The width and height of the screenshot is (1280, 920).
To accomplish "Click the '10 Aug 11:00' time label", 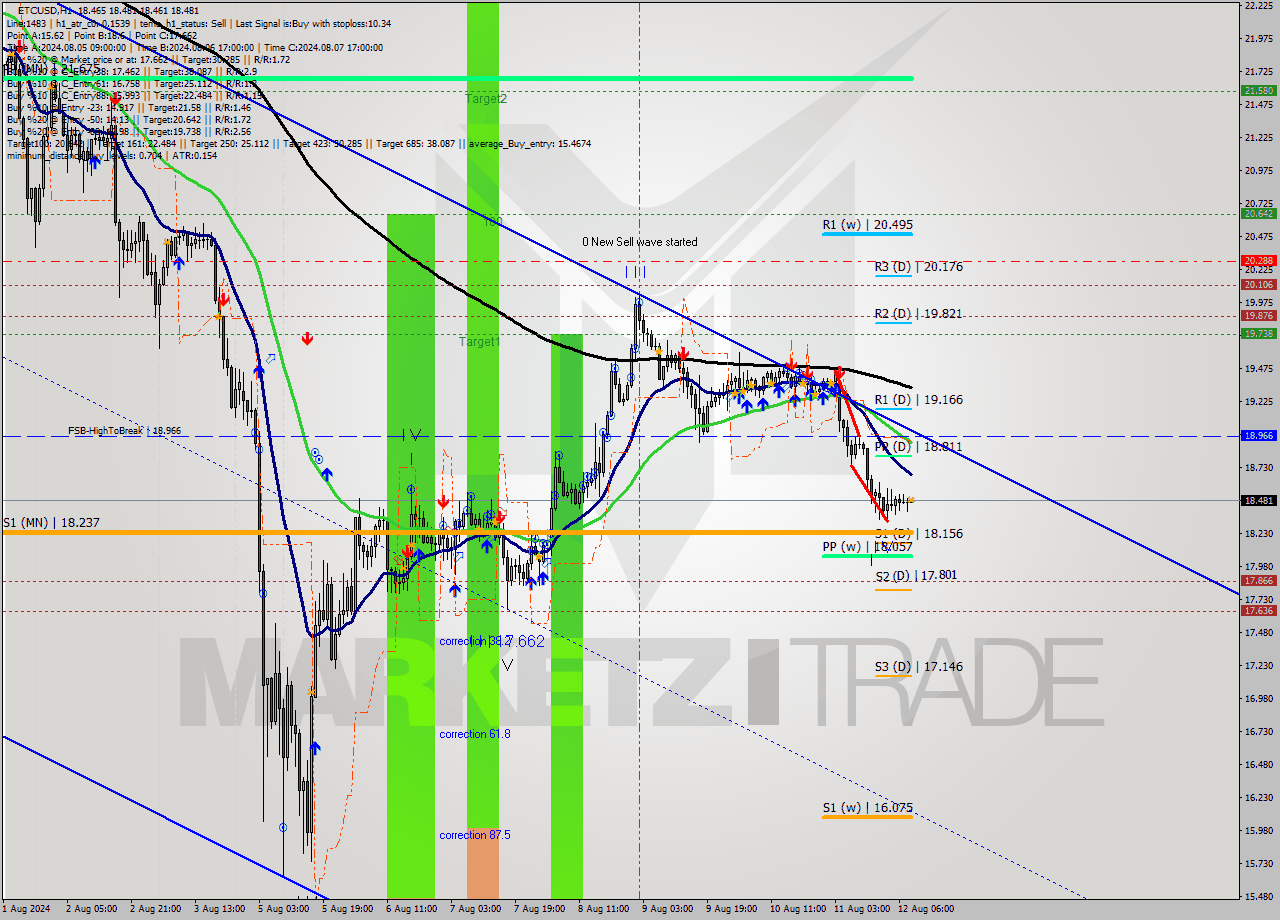I will pos(798,909).
